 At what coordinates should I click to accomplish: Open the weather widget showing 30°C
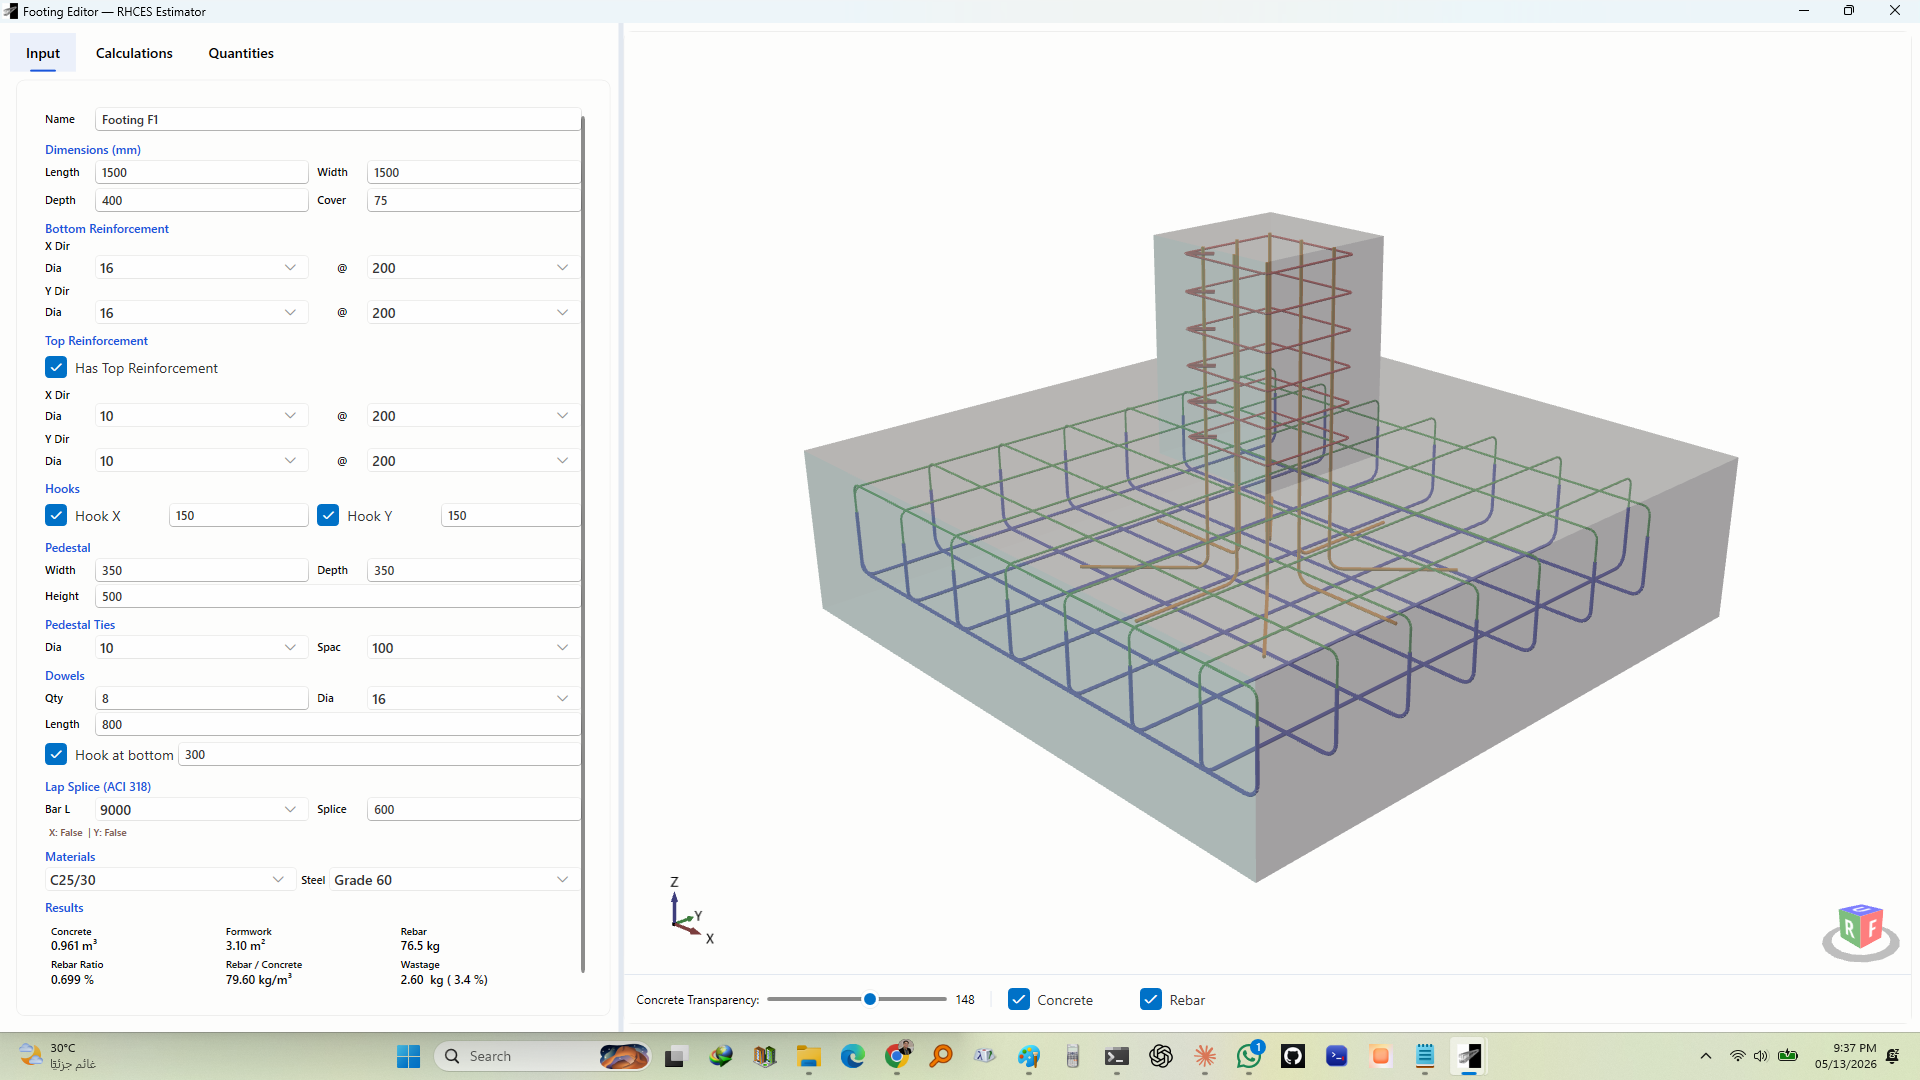tap(60, 1056)
